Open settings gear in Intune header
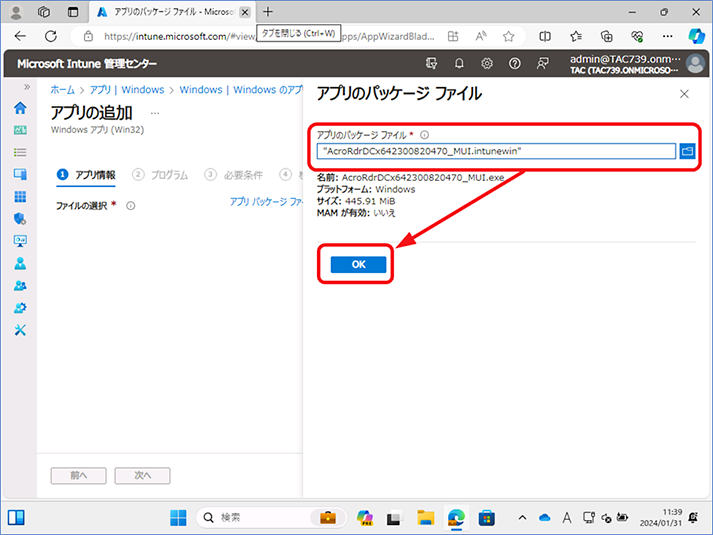Viewport: 713px width, 535px height. [487, 64]
